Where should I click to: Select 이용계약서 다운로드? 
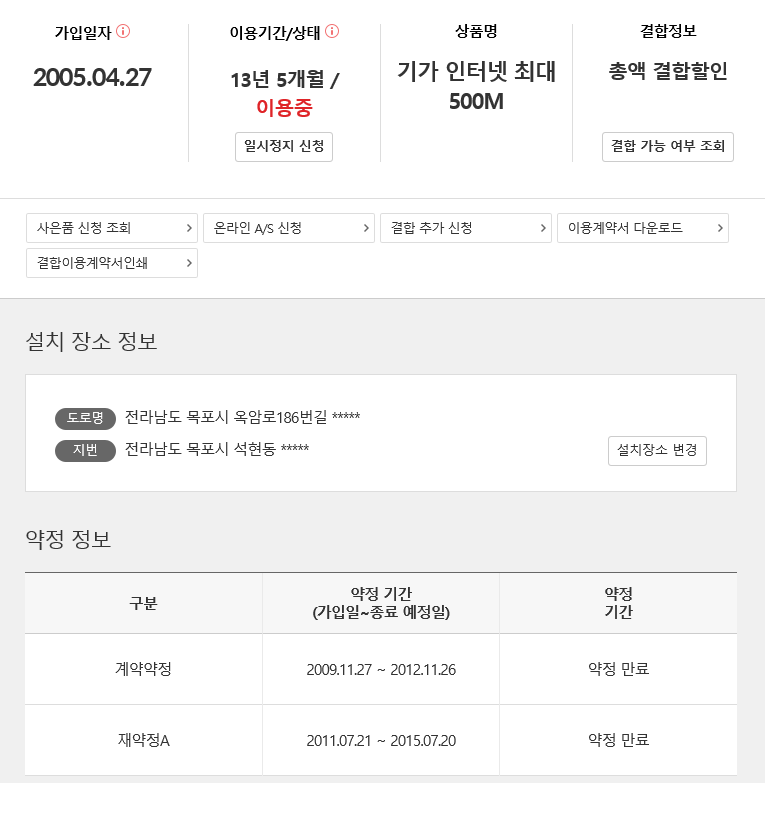[x=632, y=228]
